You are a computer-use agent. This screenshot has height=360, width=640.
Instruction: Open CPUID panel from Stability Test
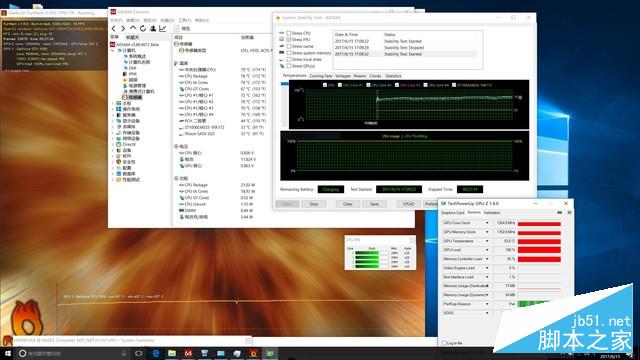point(408,204)
